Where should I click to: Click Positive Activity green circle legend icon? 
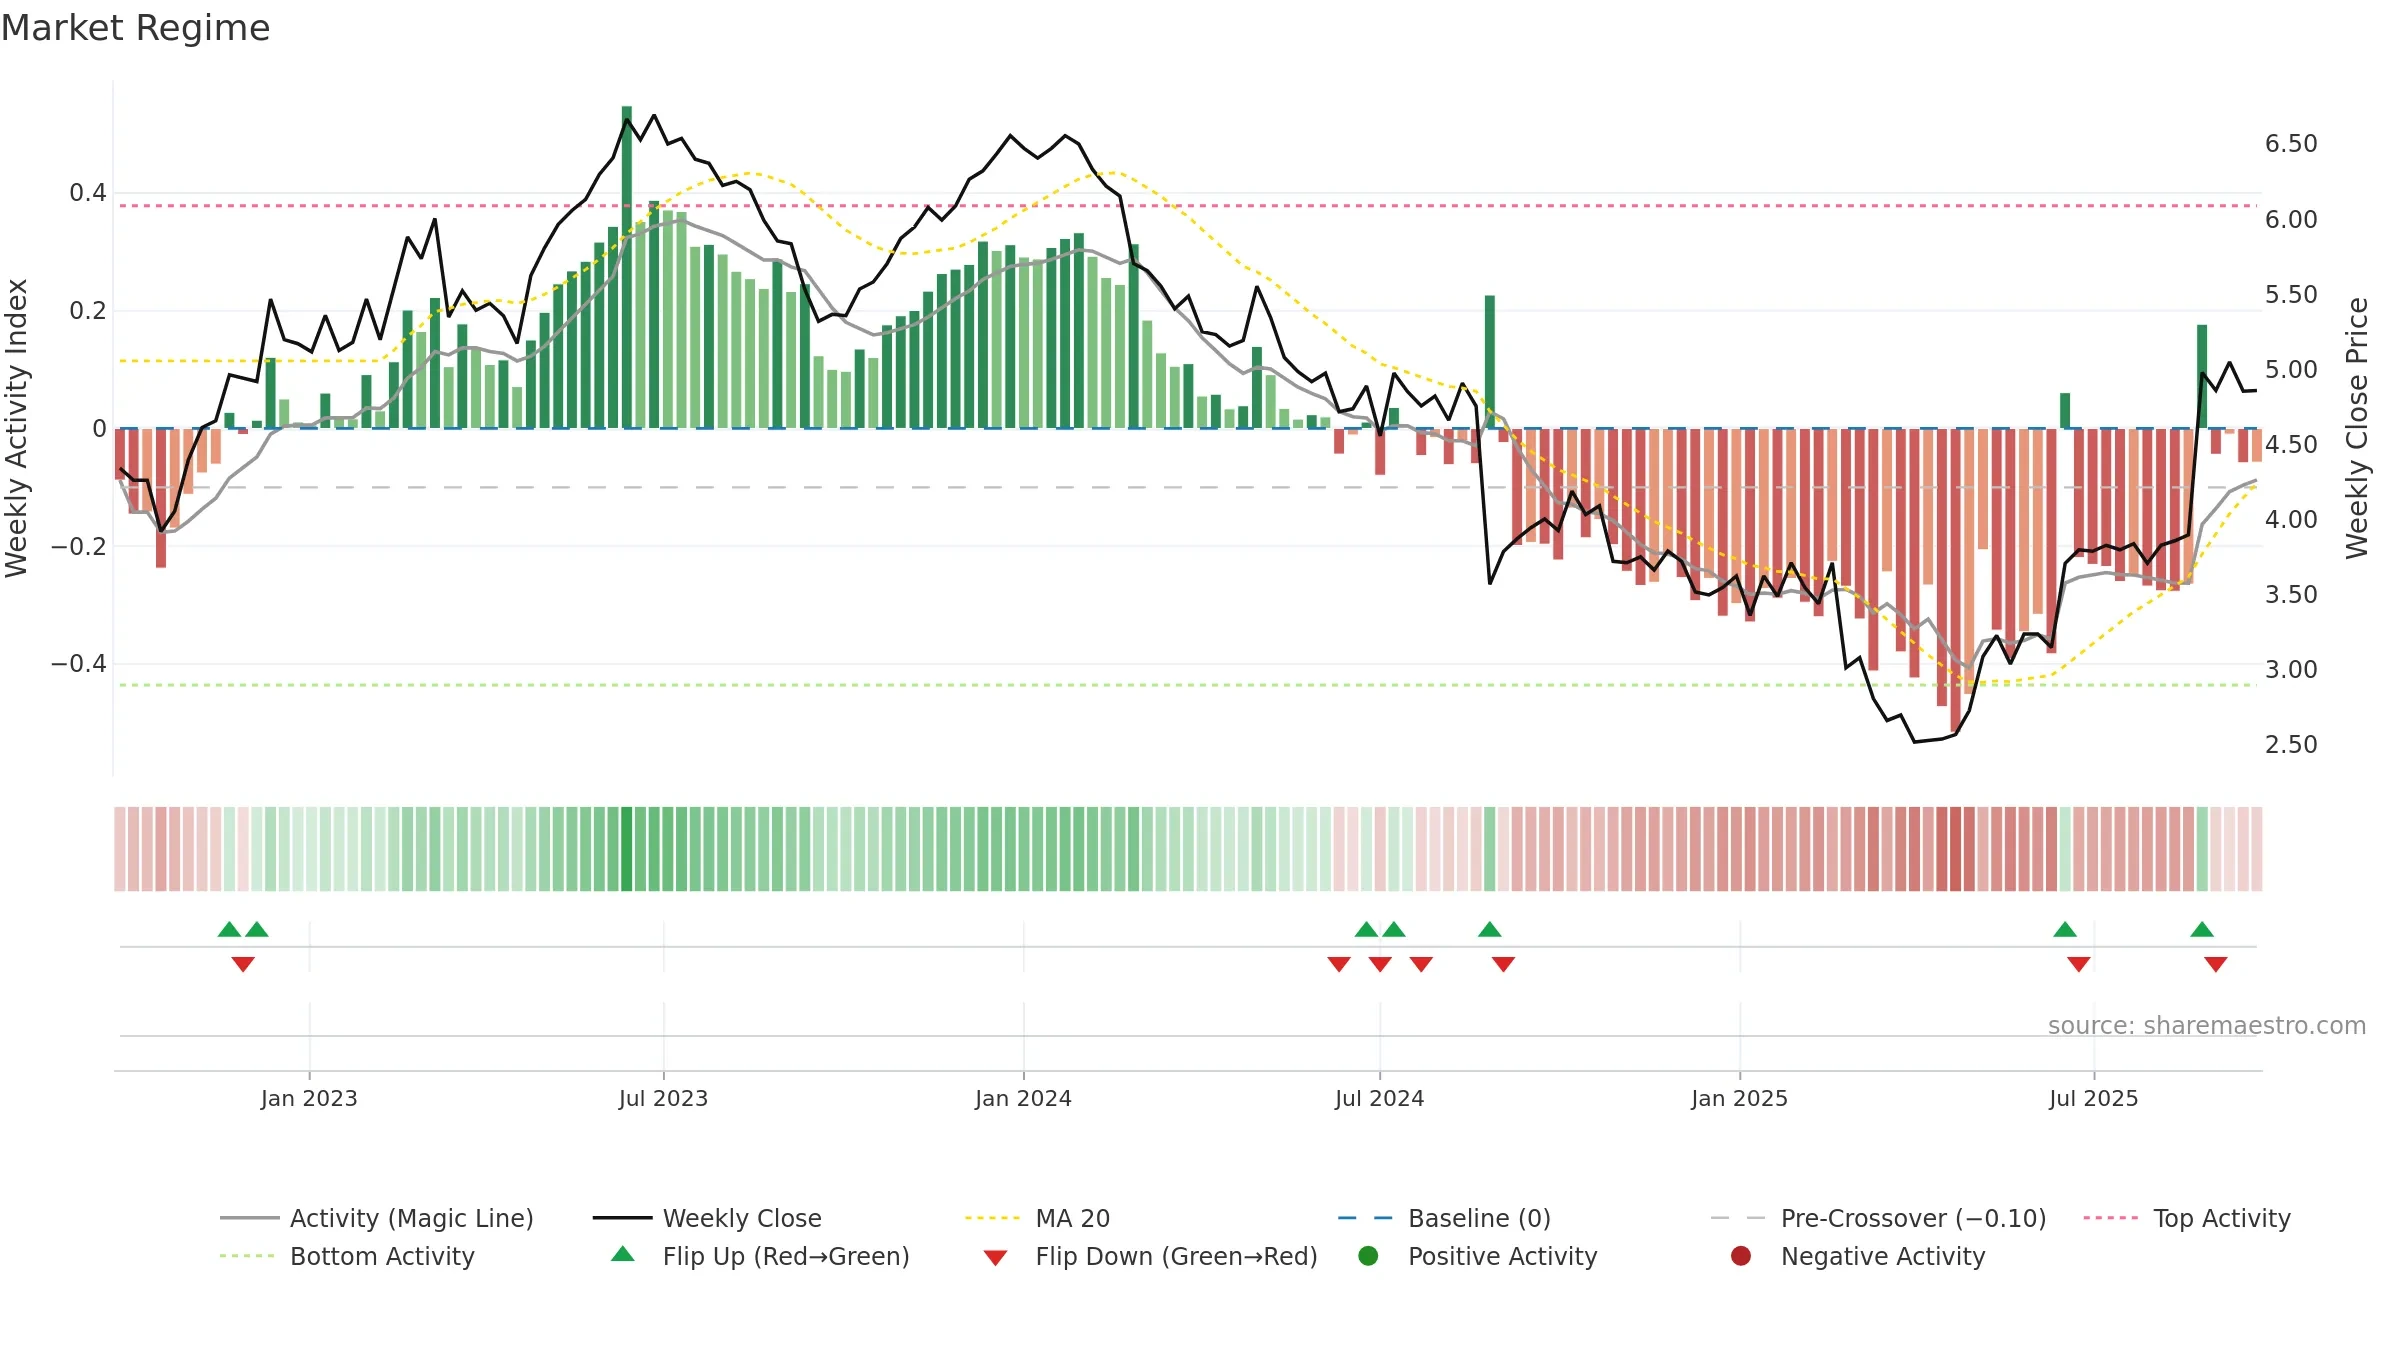pos(1368,1256)
